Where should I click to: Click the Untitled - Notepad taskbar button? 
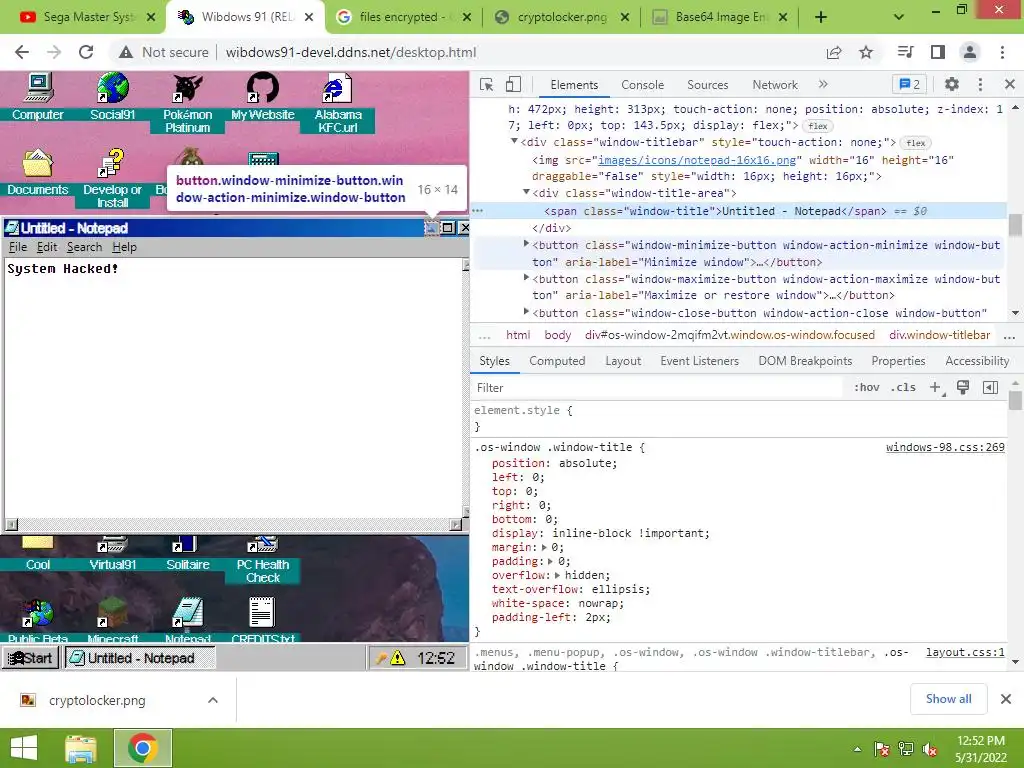(140, 658)
